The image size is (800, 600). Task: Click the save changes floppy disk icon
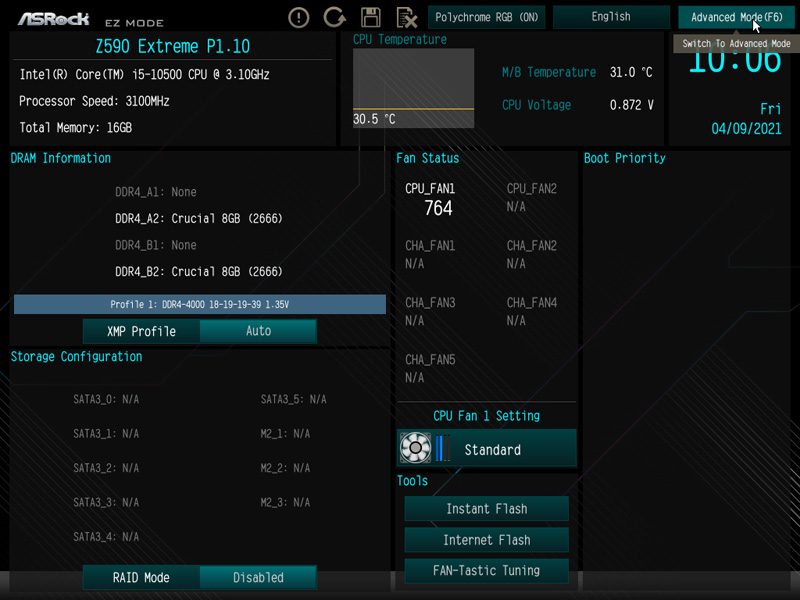click(x=370, y=17)
